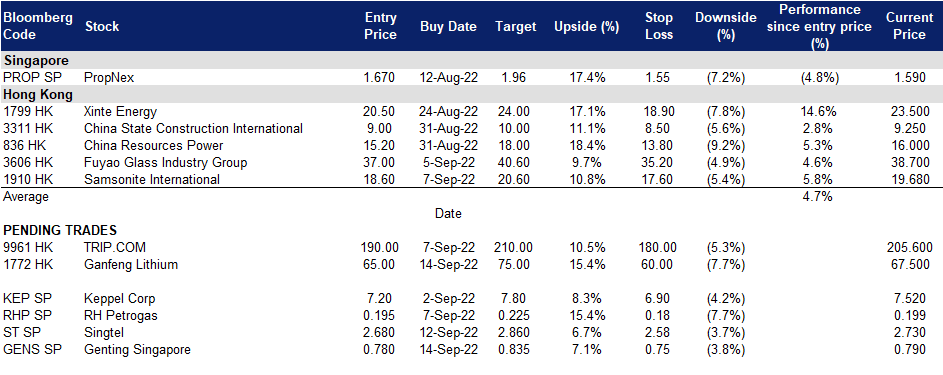Select the Stop Loss header
This screenshot has height=375, width=943.
coord(659,26)
